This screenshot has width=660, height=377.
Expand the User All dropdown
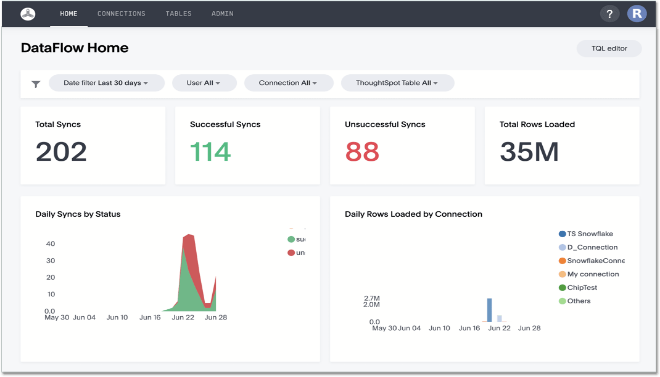pos(204,83)
